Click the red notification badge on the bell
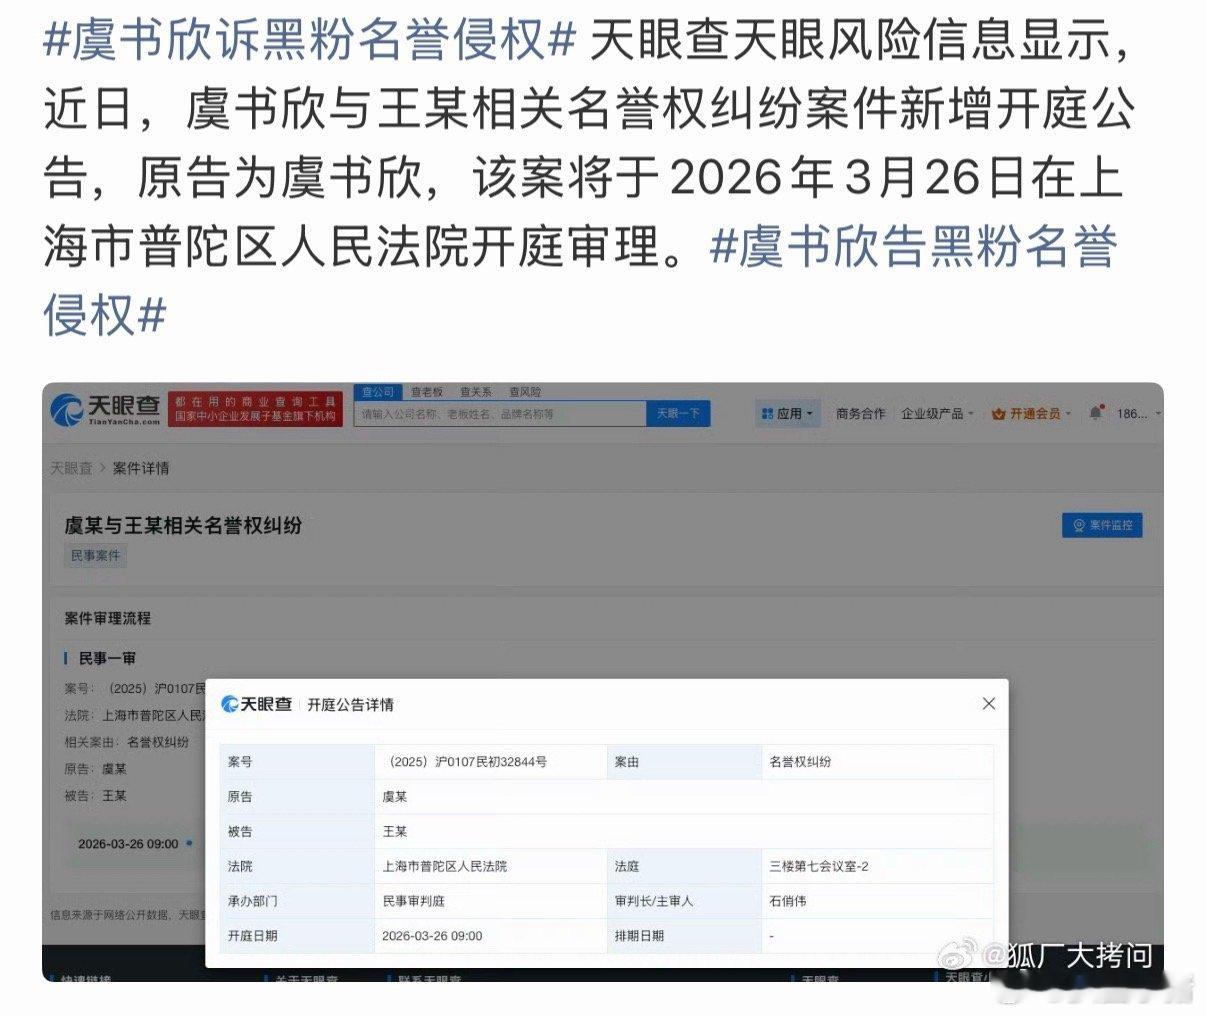This screenshot has height=1016, width=1206. [1100, 404]
